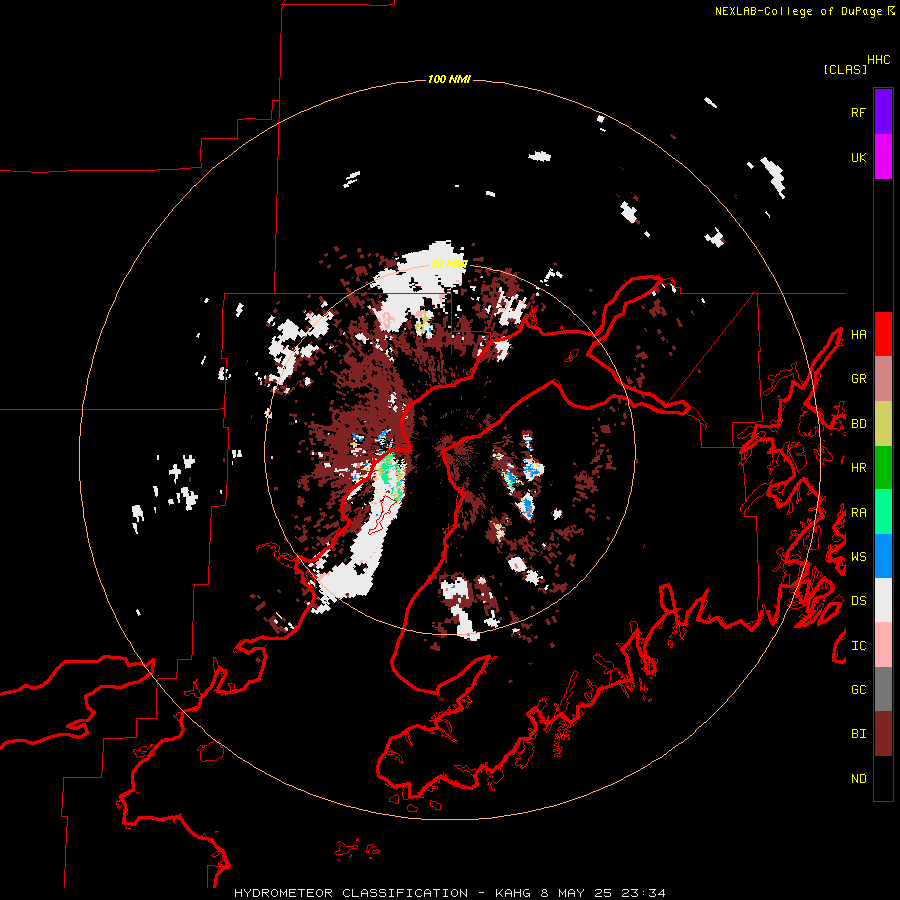Click the 'KAHG' radar site identifier
The height and width of the screenshot is (900, 900).
coord(513,893)
